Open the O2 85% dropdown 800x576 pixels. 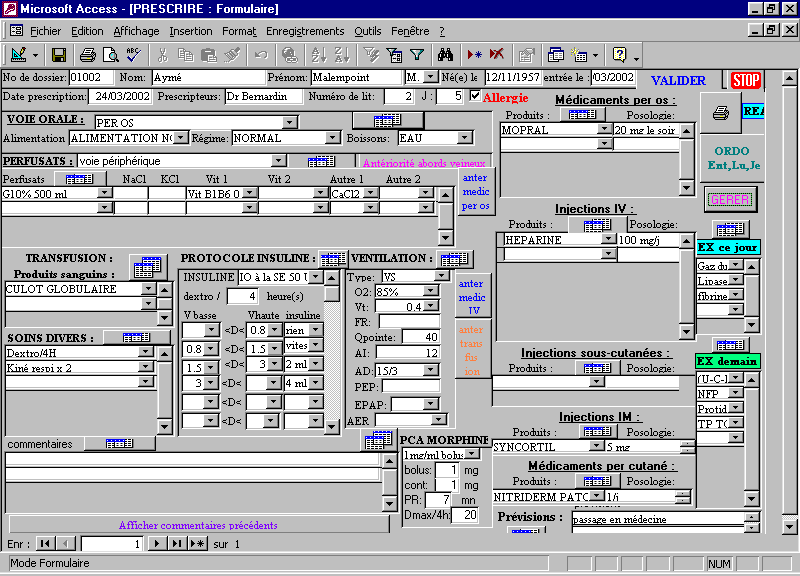coord(431,291)
